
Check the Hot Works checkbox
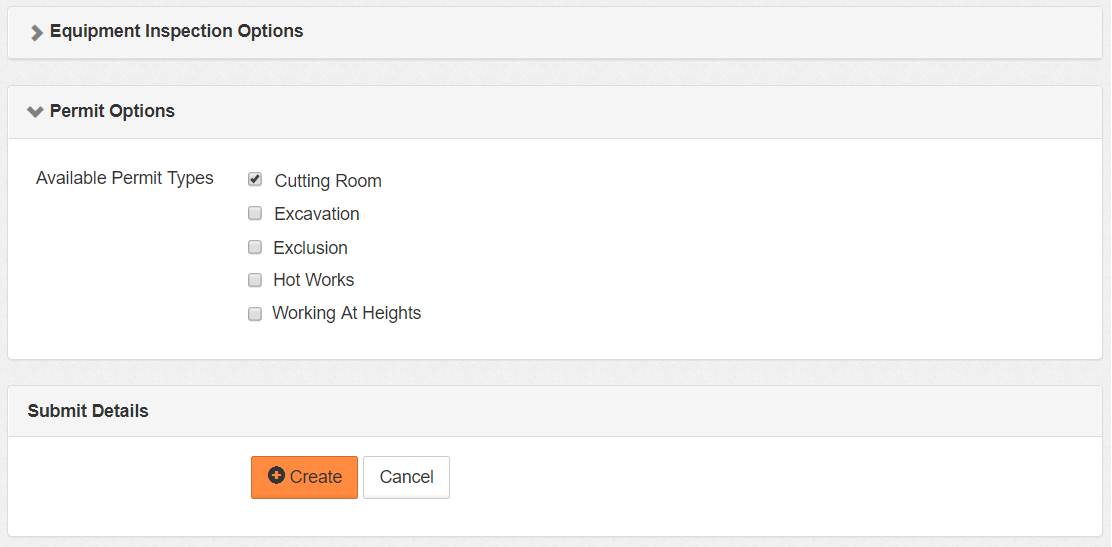click(x=255, y=280)
